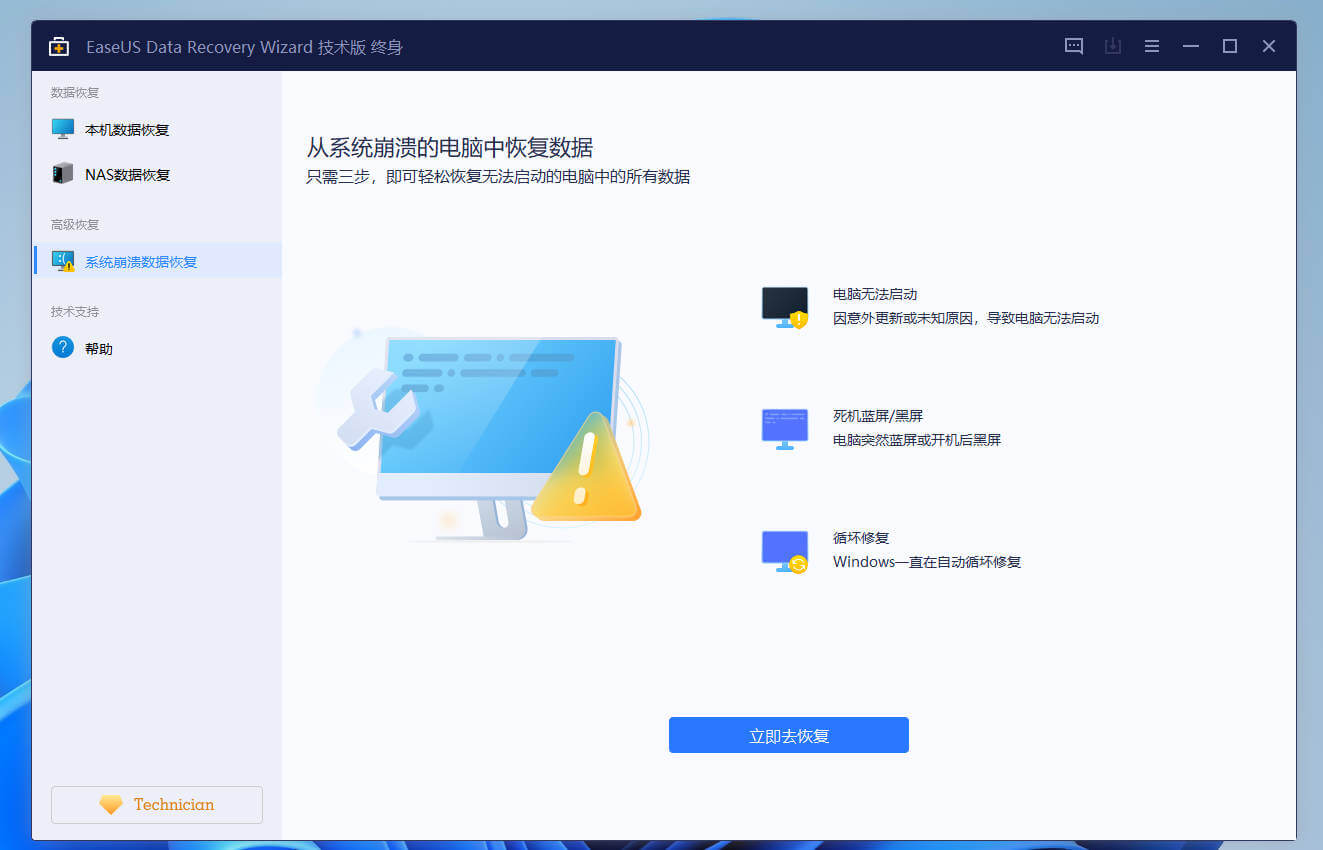Open help via the 帮助 question-mark icon
1323x850 pixels.
[x=62, y=347]
